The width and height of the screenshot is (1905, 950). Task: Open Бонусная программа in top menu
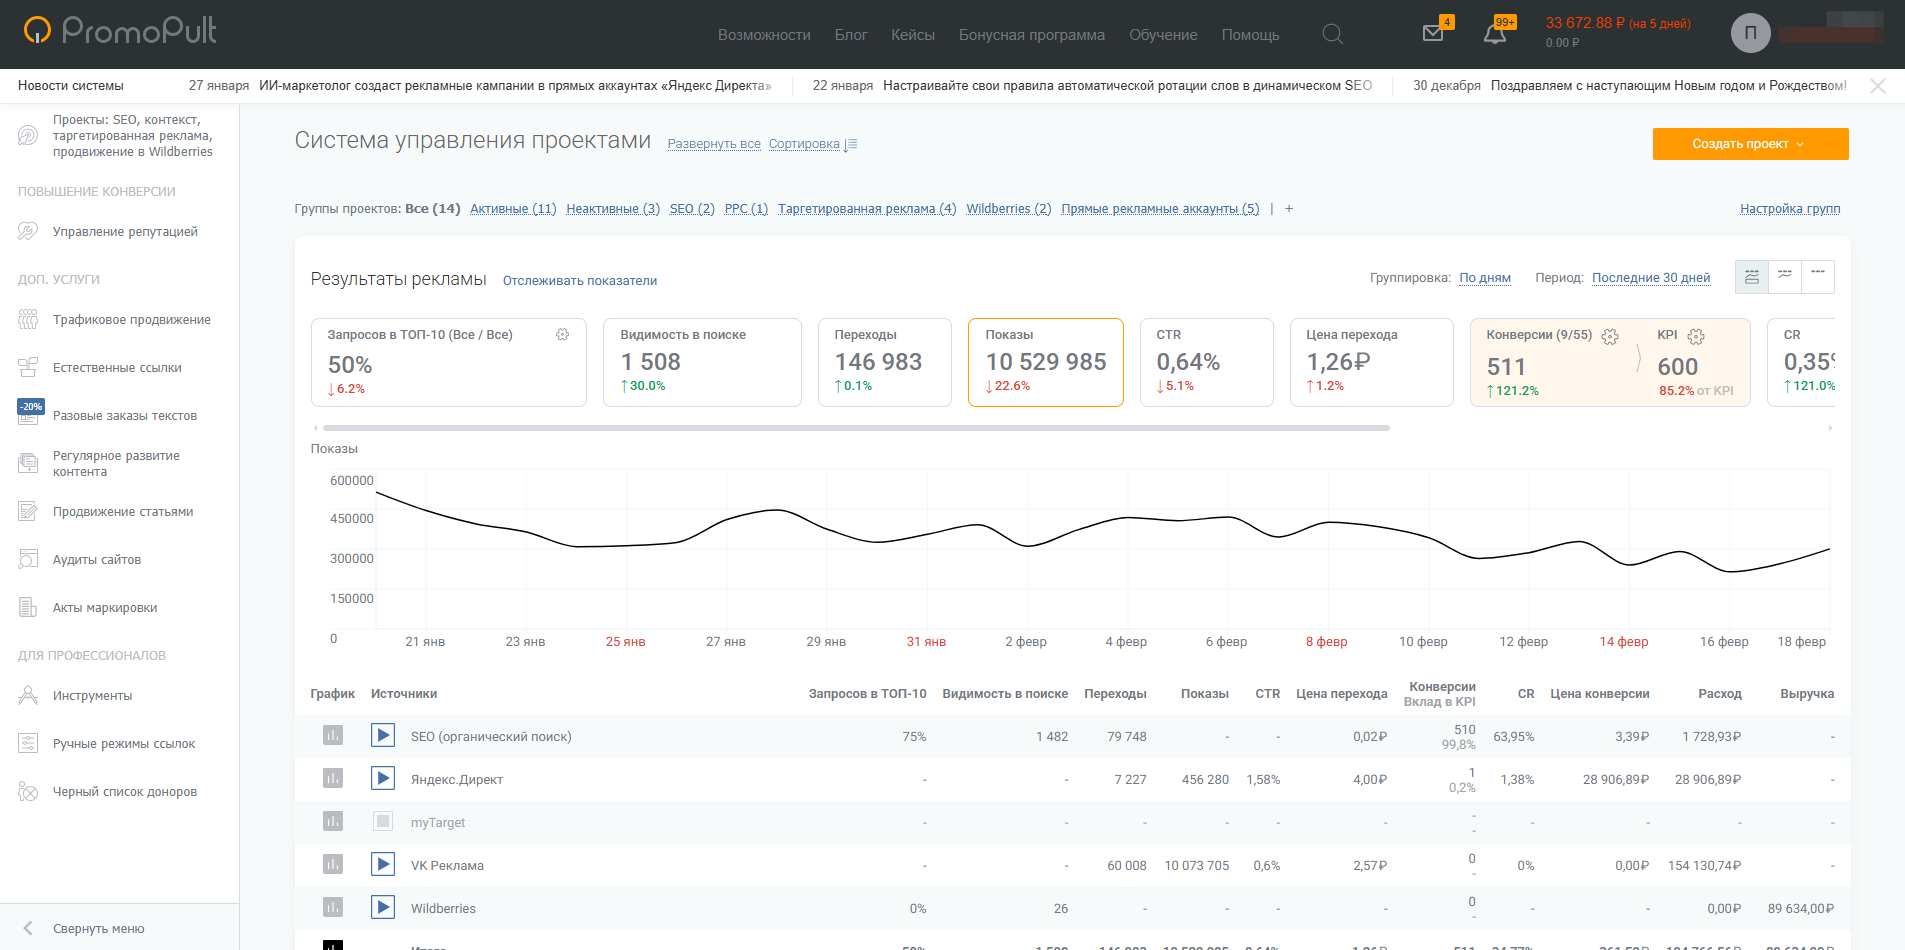tap(1031, 35)
